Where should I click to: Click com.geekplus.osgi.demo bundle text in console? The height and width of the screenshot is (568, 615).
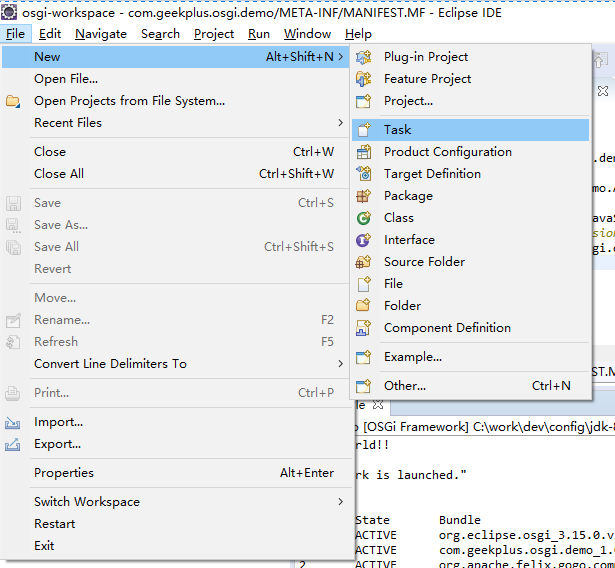coord(527,550)
